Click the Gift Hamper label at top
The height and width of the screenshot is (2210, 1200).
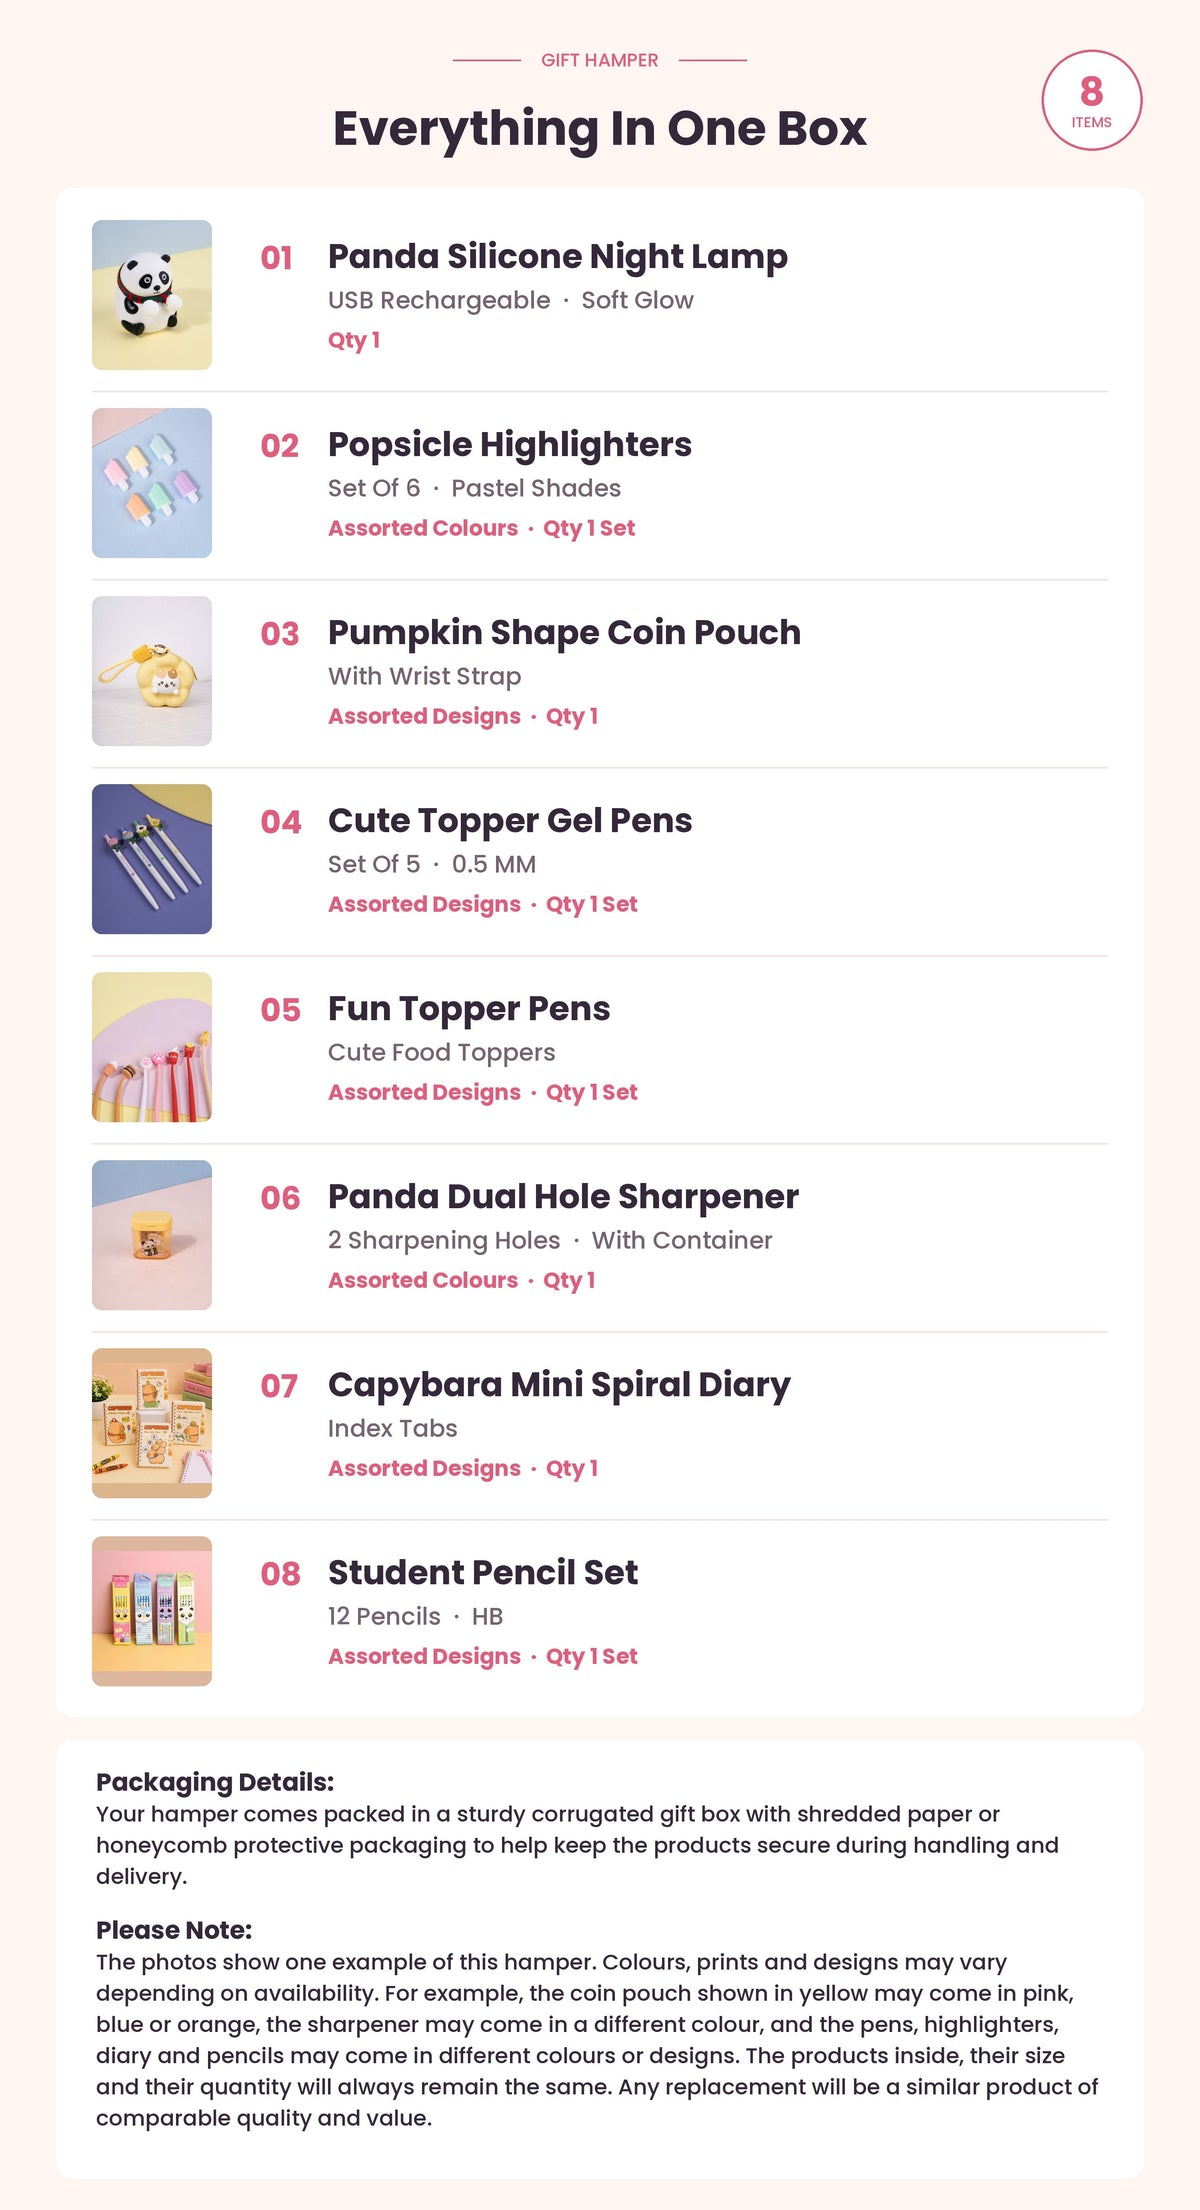click(600, 60)
